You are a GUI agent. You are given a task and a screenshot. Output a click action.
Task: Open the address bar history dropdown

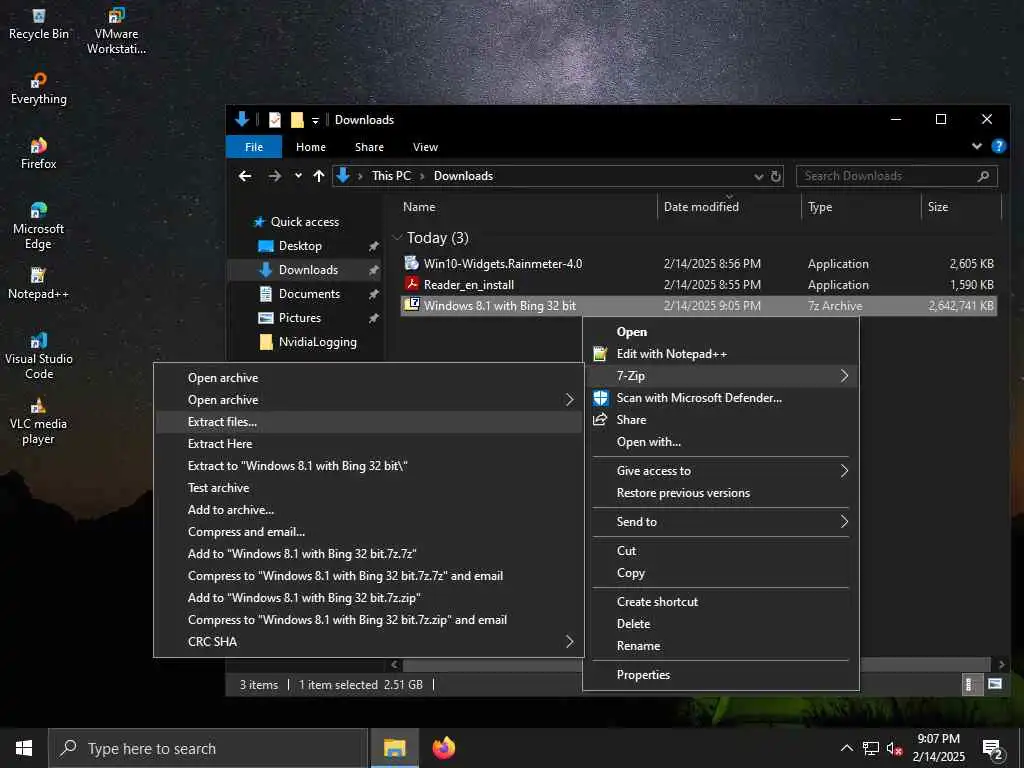[758, 176]
